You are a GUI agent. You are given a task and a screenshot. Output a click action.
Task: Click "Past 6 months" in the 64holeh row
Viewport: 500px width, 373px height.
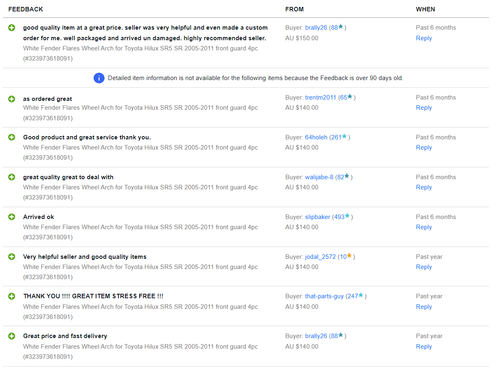tap(436, 137)
